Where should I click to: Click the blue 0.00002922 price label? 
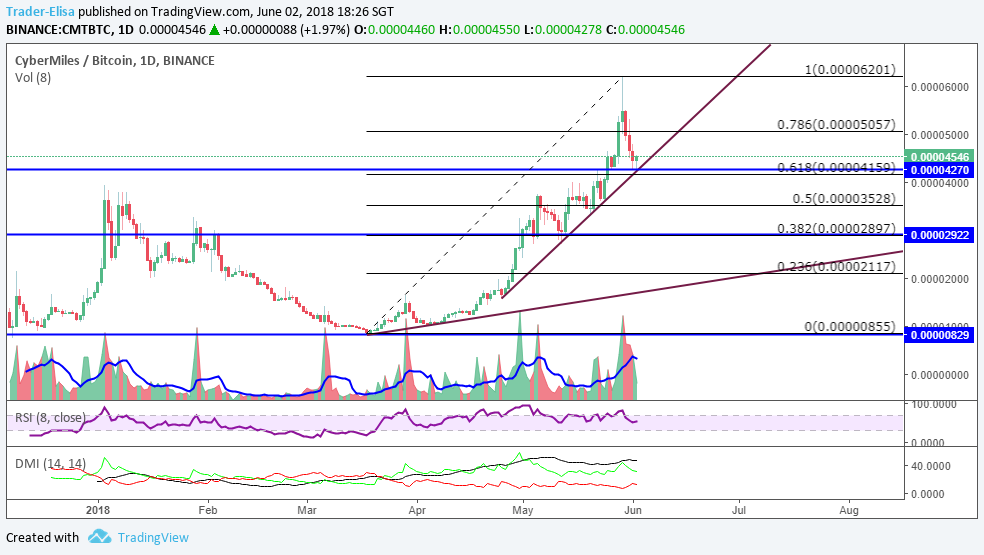pyautogui.click(x=940, y=235)
